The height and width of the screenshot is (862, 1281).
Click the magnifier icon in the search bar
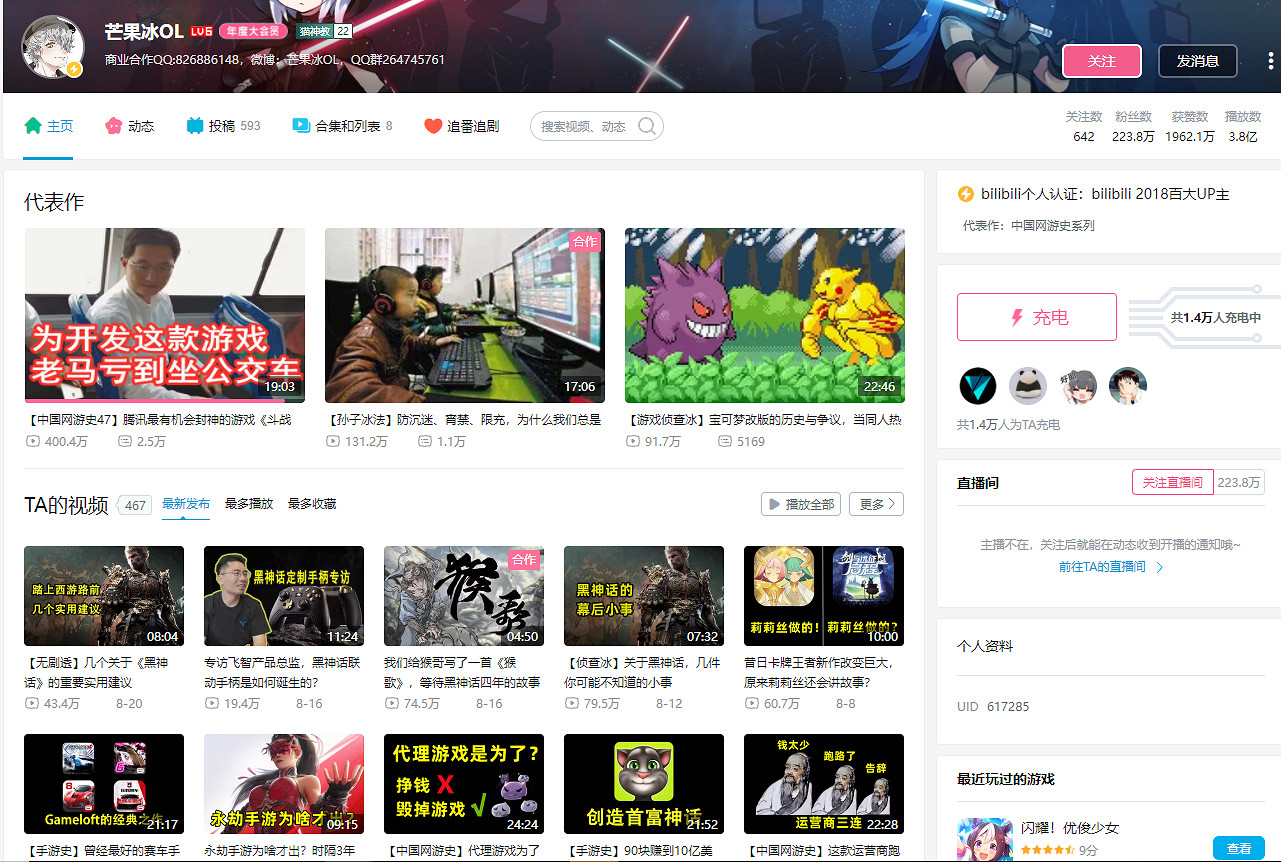pos(646,126)
